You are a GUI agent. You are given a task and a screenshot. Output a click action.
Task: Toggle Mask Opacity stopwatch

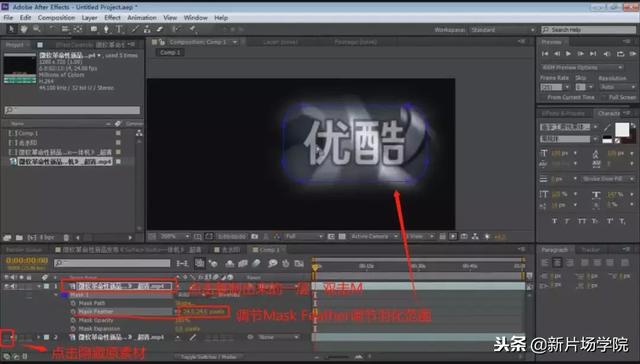73,320
